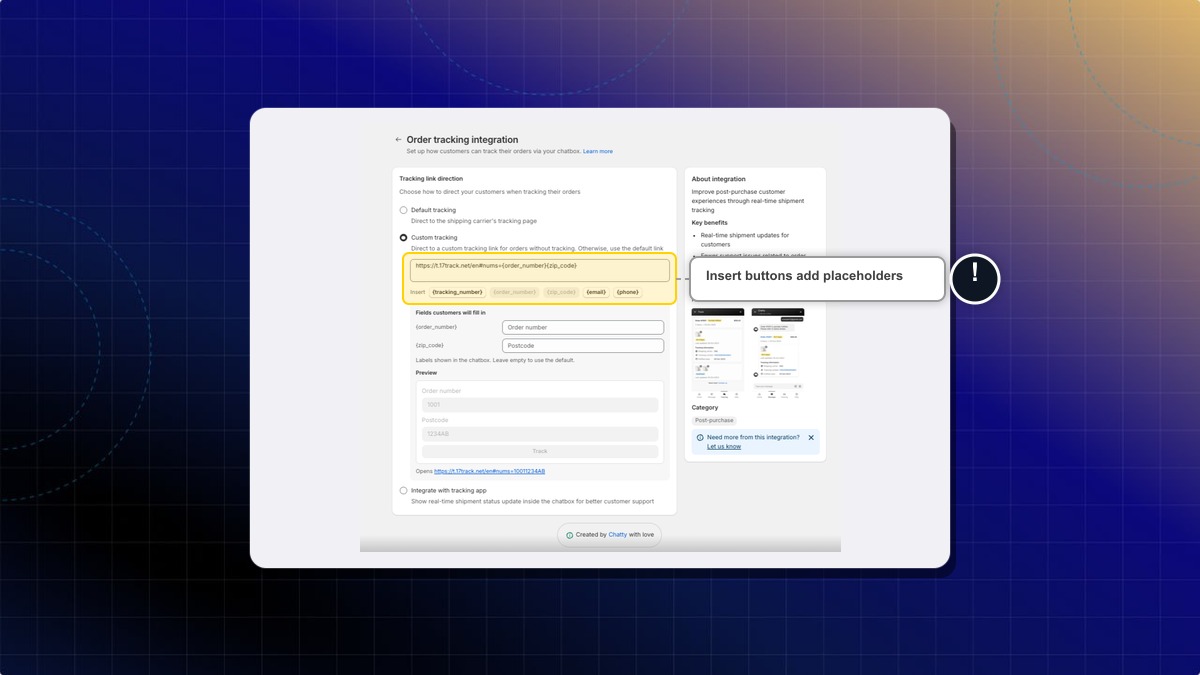Select the Default tracking radio option
The width and height of the screenshot is (1200, 675).
coord(404,210)
